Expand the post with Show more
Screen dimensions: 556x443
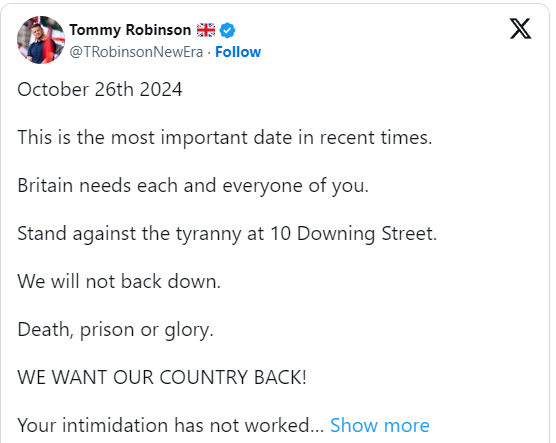pos(380,425)
